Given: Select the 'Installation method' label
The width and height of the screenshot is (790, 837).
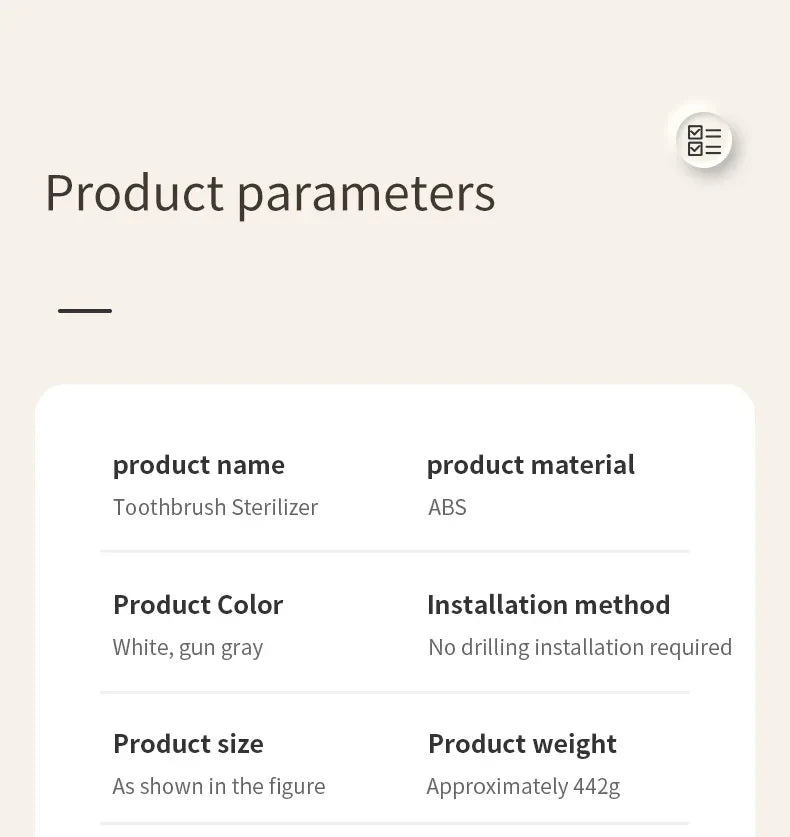Looking at the screenshot, I should (549, 605).
